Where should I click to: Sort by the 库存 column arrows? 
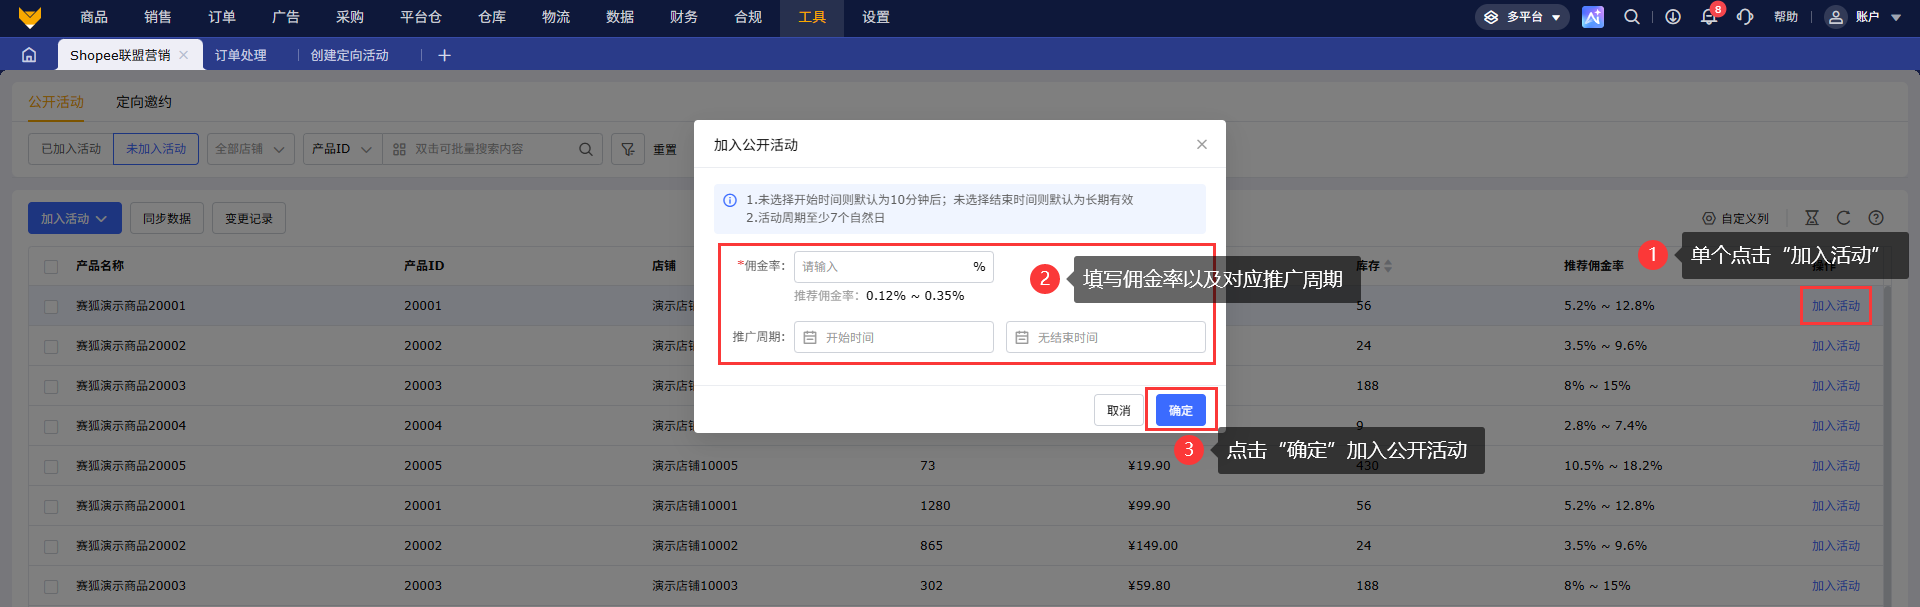click(x=1388, y=266)
